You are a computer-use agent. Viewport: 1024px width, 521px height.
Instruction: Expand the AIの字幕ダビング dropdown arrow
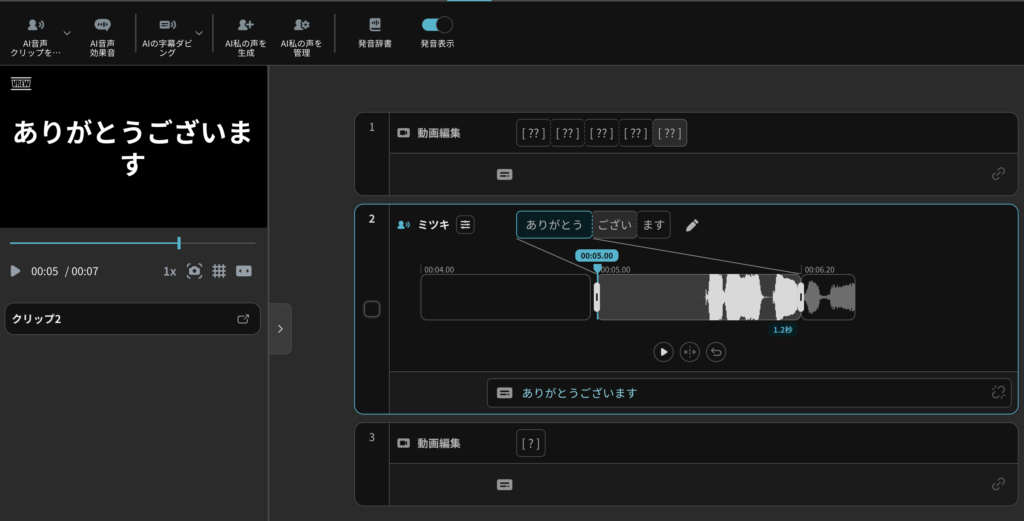[199, 33]
